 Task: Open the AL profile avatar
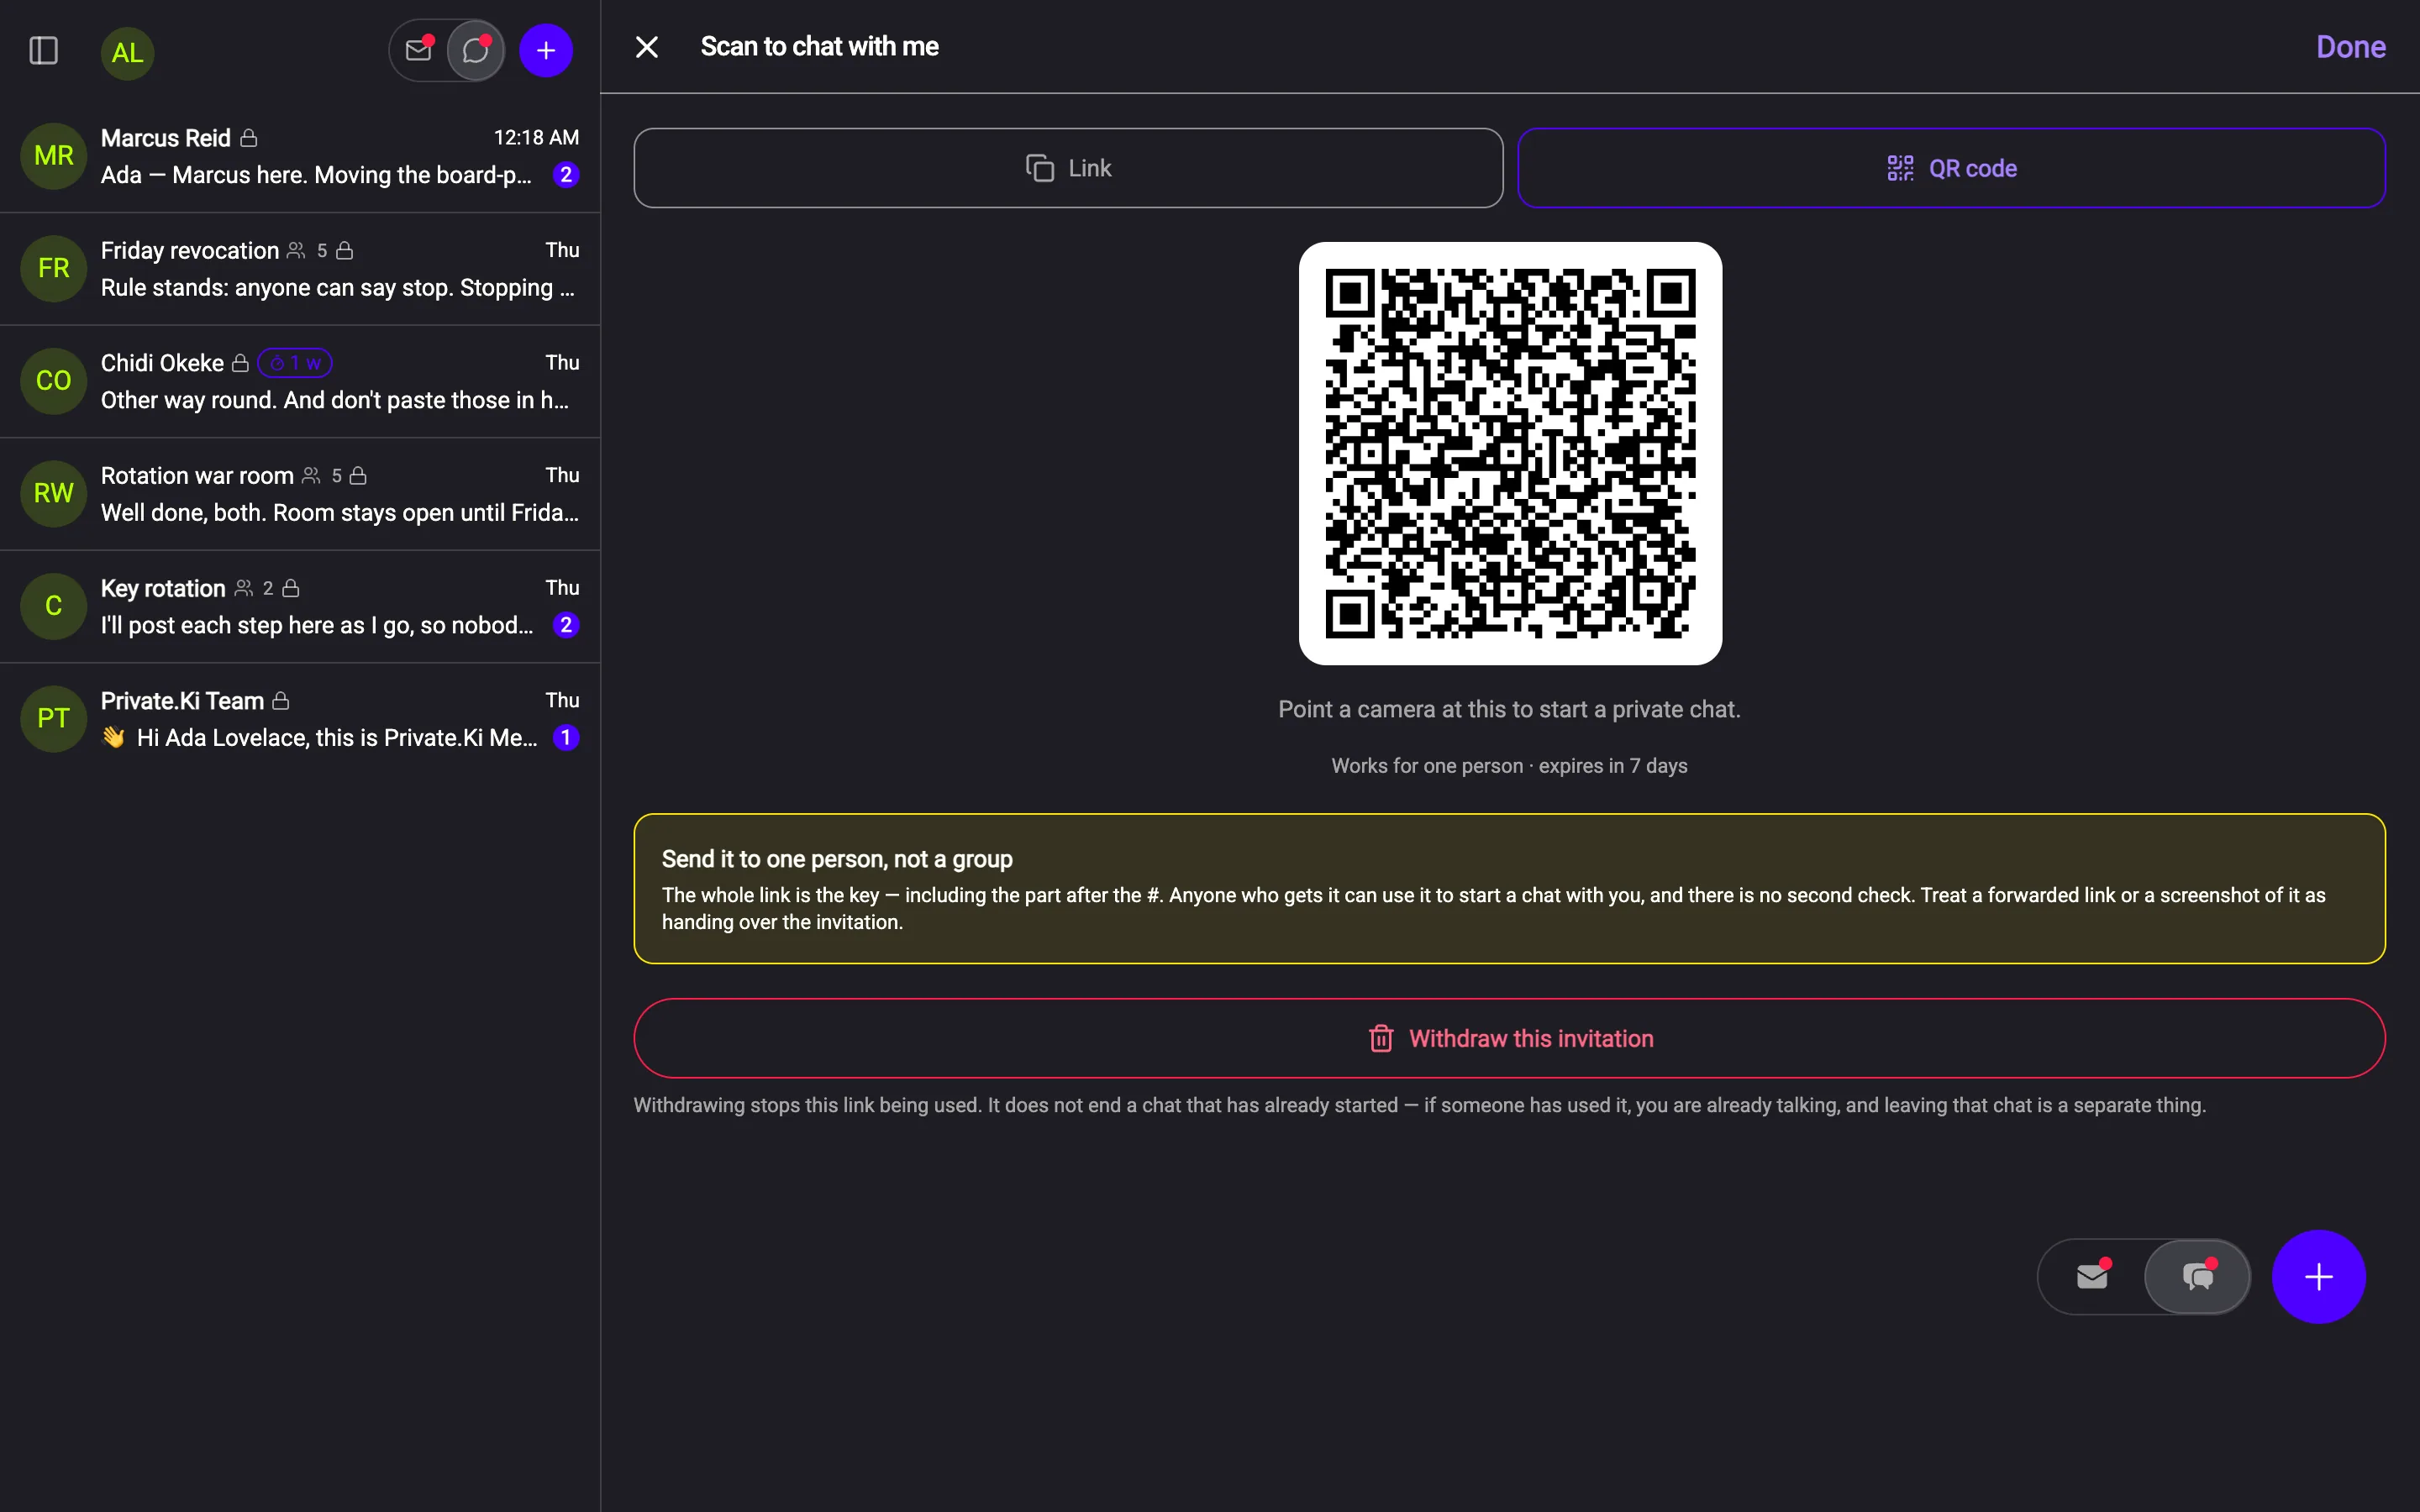[127, 52]
